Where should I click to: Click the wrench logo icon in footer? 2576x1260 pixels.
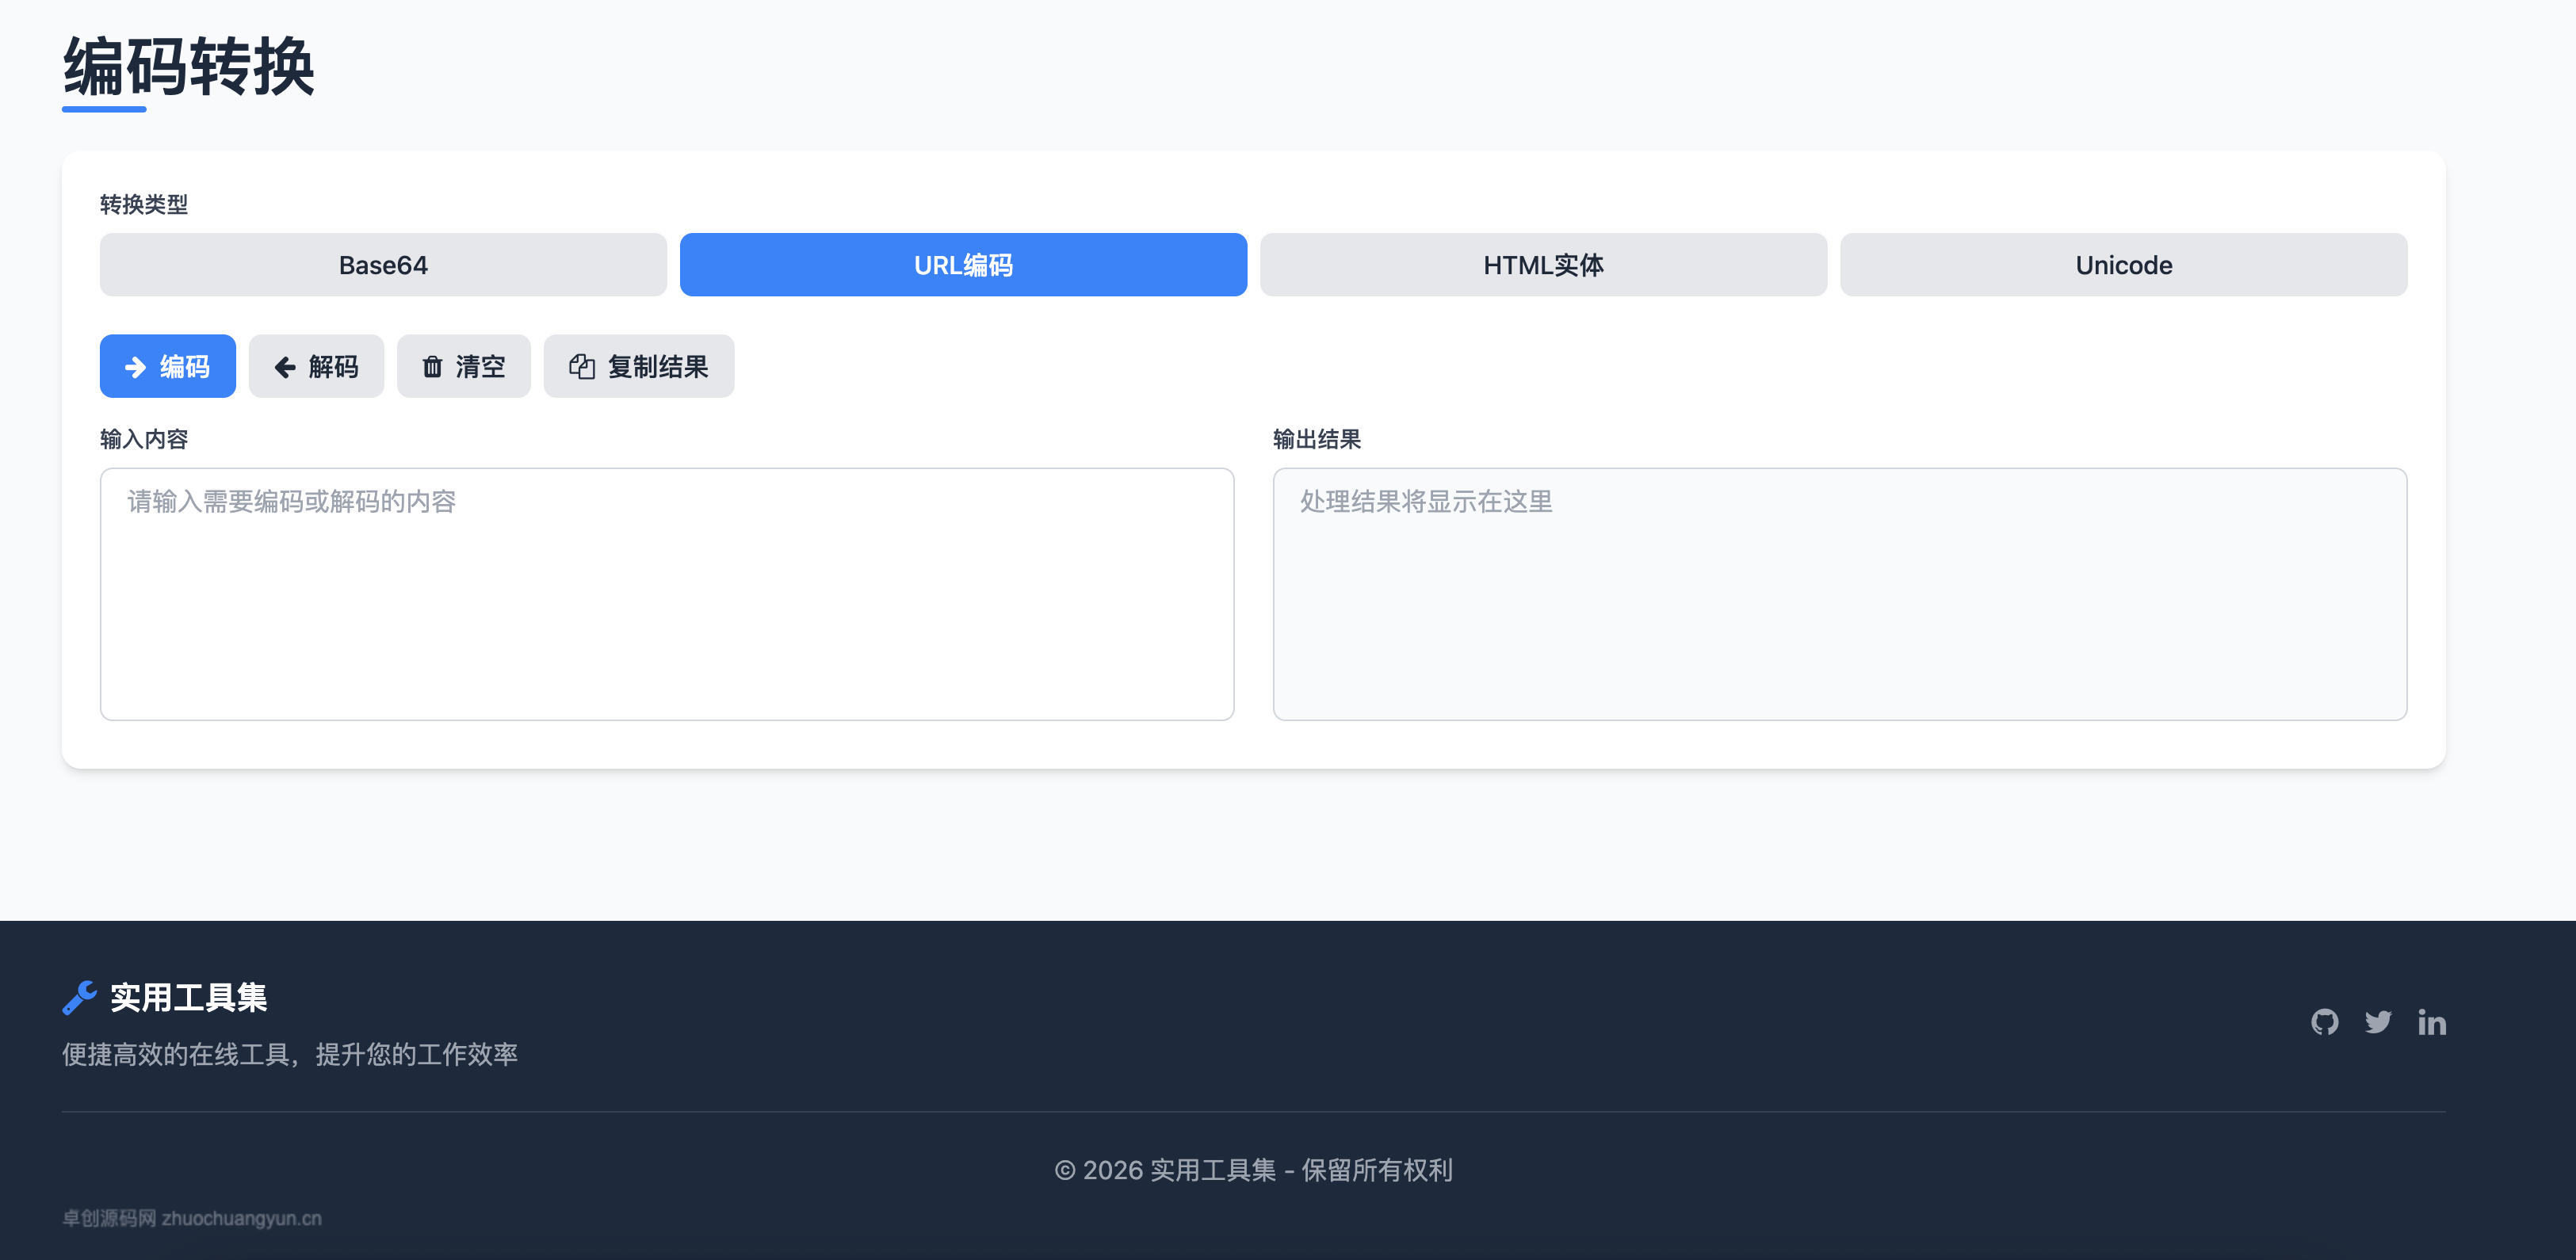coord(79,997)
